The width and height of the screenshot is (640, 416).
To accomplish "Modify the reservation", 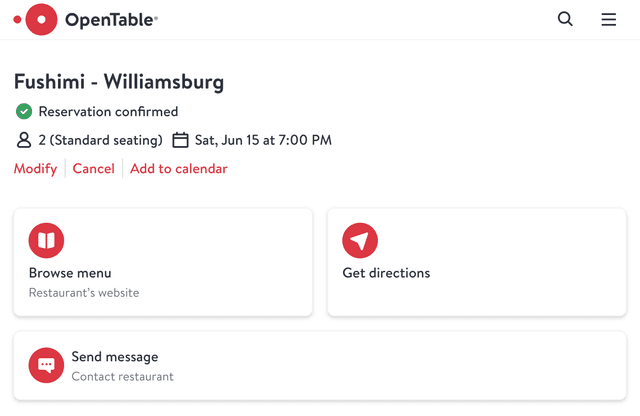I will click(x=36, y=169).
